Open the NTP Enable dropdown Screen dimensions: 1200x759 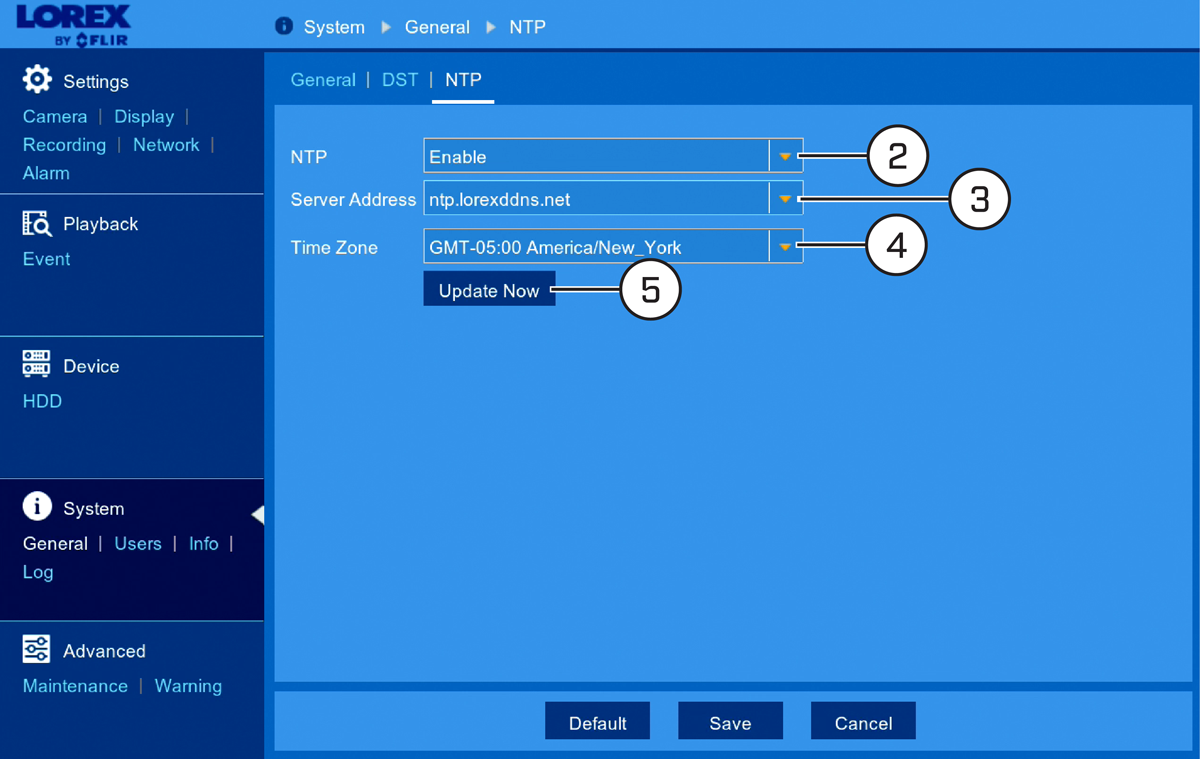(x=613, y=156)
